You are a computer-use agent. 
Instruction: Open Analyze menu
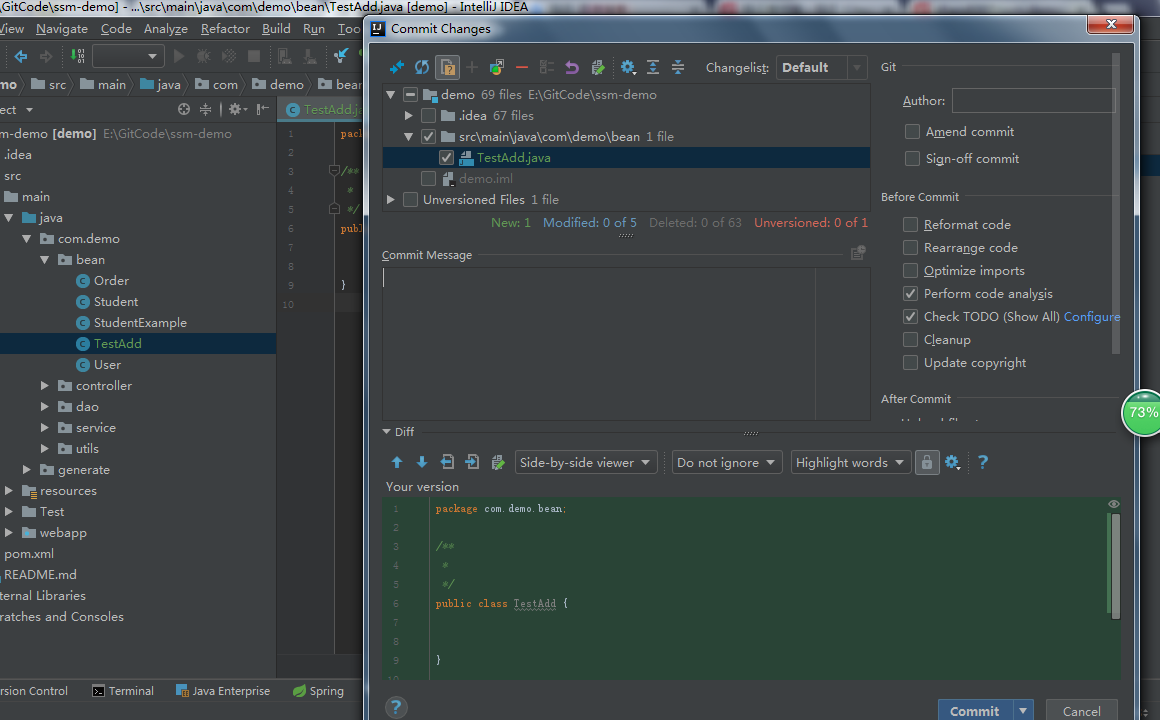[x=166, y=29]
